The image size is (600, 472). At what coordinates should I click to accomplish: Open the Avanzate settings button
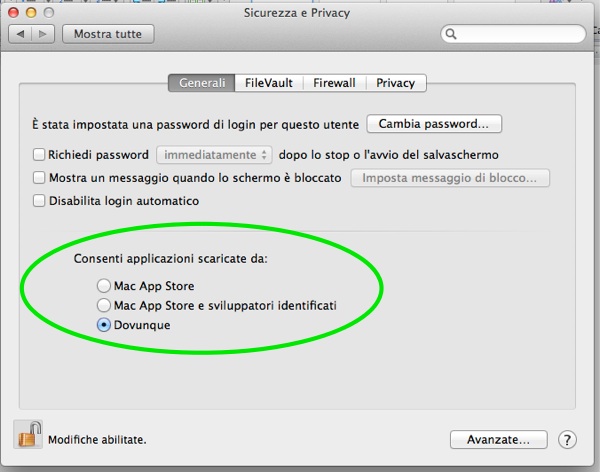(499, 439)
